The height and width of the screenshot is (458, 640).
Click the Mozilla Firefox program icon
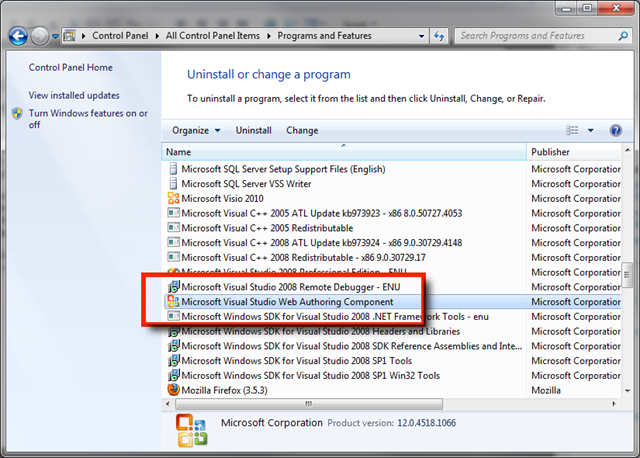[x=173, y=390]
